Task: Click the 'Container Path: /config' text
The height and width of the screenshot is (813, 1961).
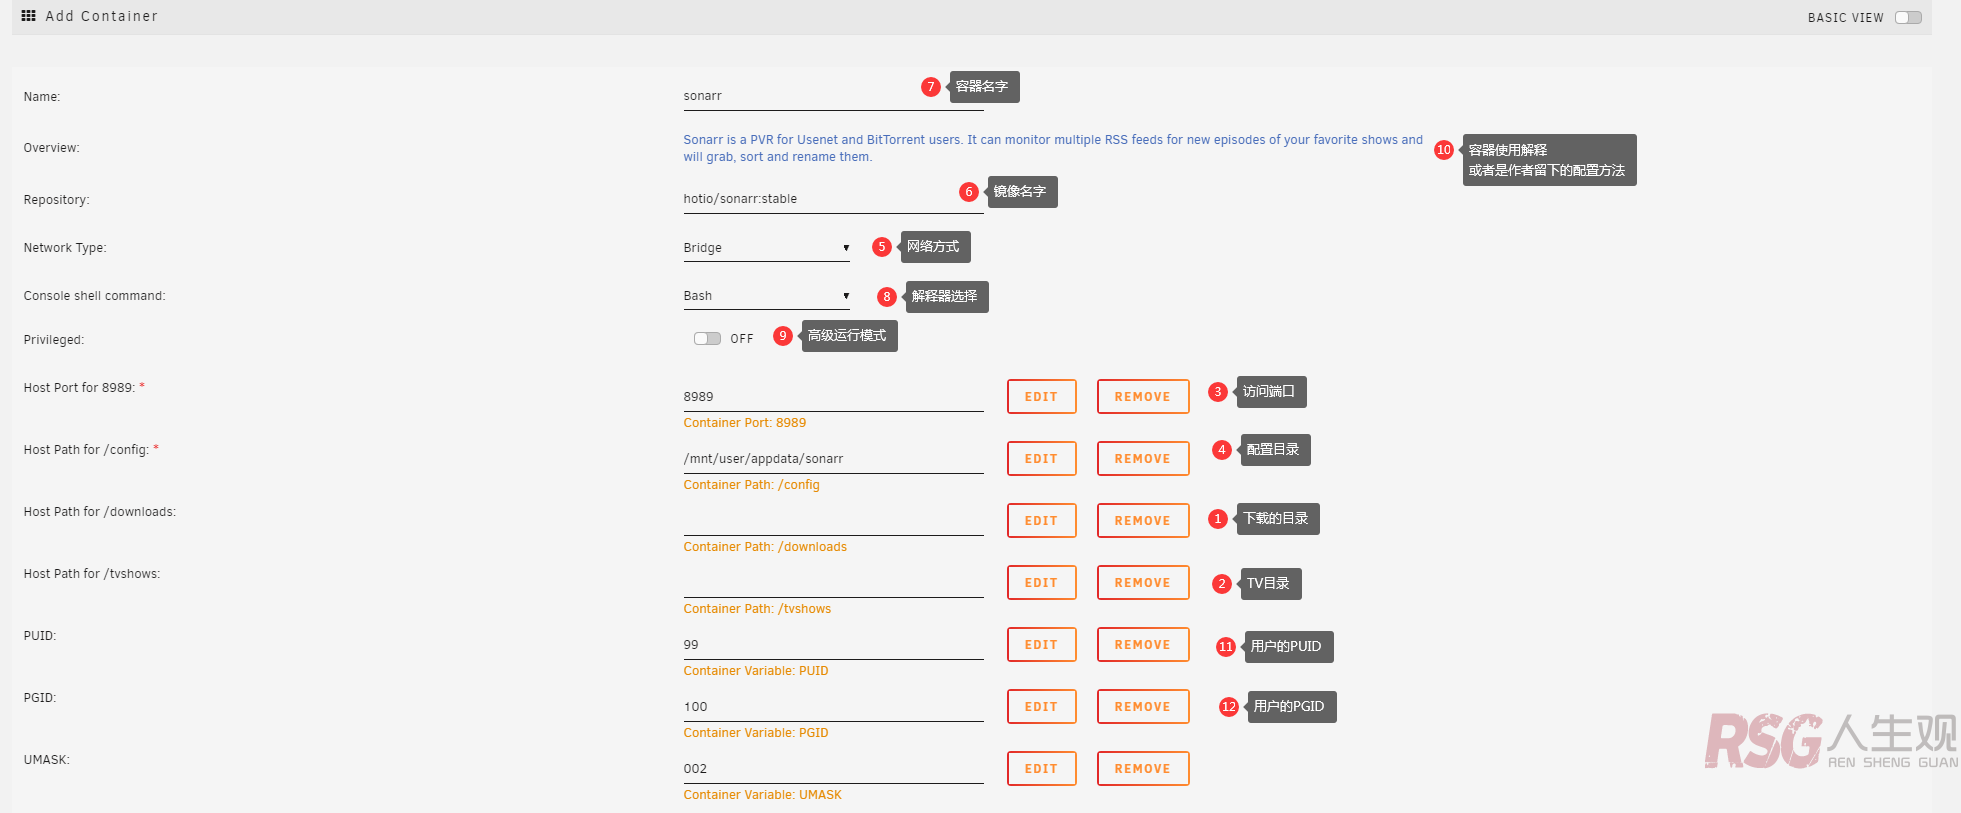Action: point(751,485)
